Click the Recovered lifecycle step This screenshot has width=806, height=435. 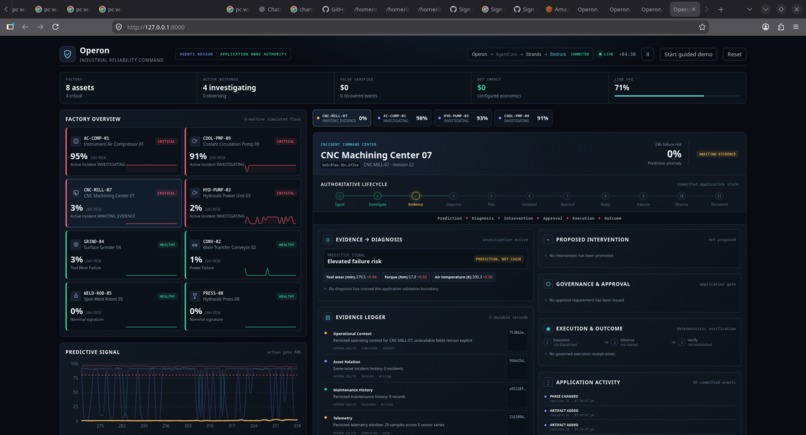(719, 199)
